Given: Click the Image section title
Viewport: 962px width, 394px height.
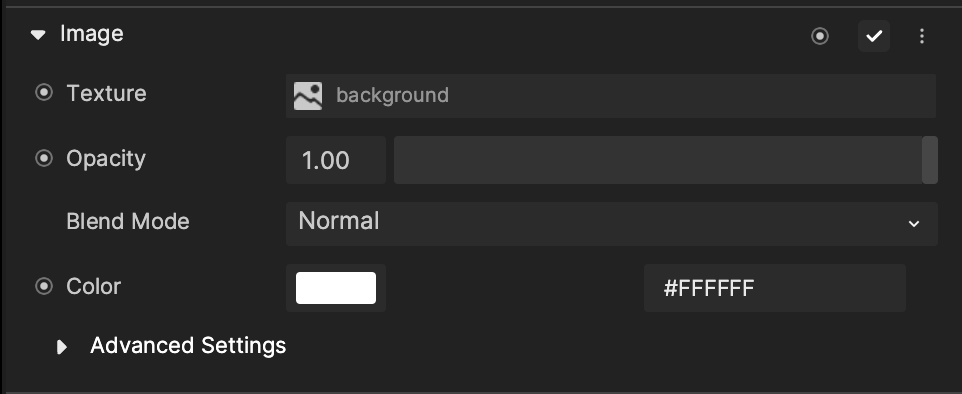Looking at the screenshot, I should pyautogui.click(x=91, y=34).
